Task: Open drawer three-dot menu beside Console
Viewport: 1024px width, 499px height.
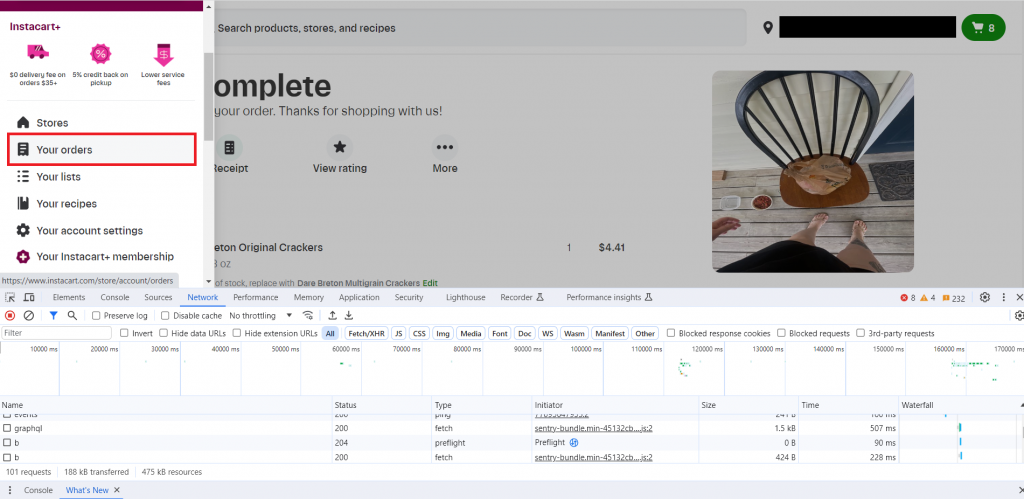Action: point(10,490)
